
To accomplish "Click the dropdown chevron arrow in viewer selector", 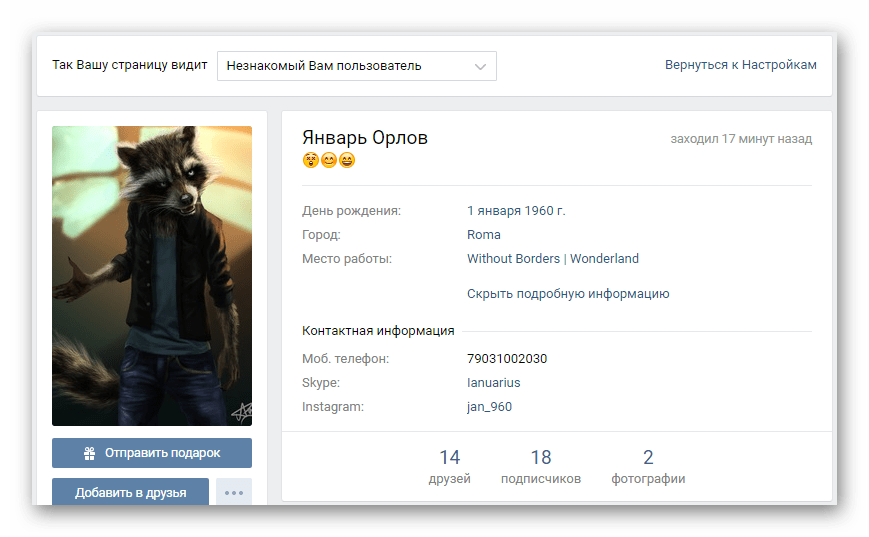I will [x=480, y=67].
